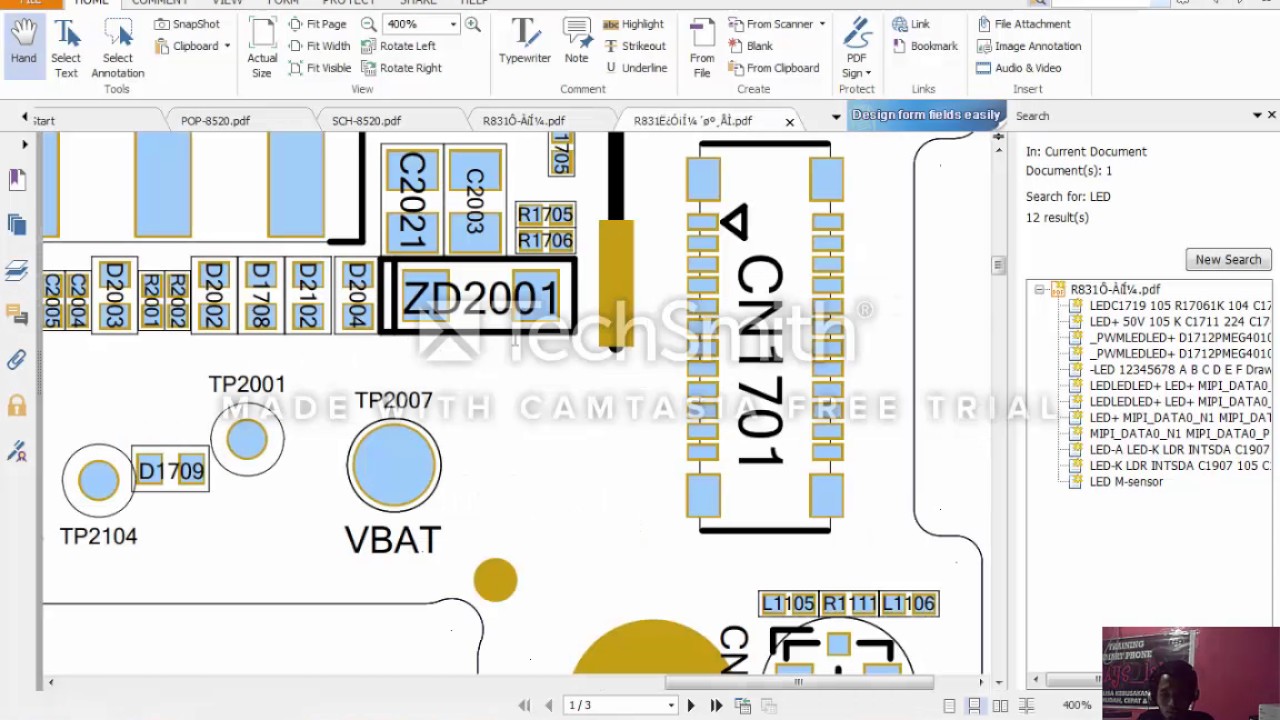Close the active R831 document tab
This screenshot has height=720, width=1280.
pos(789,122)
